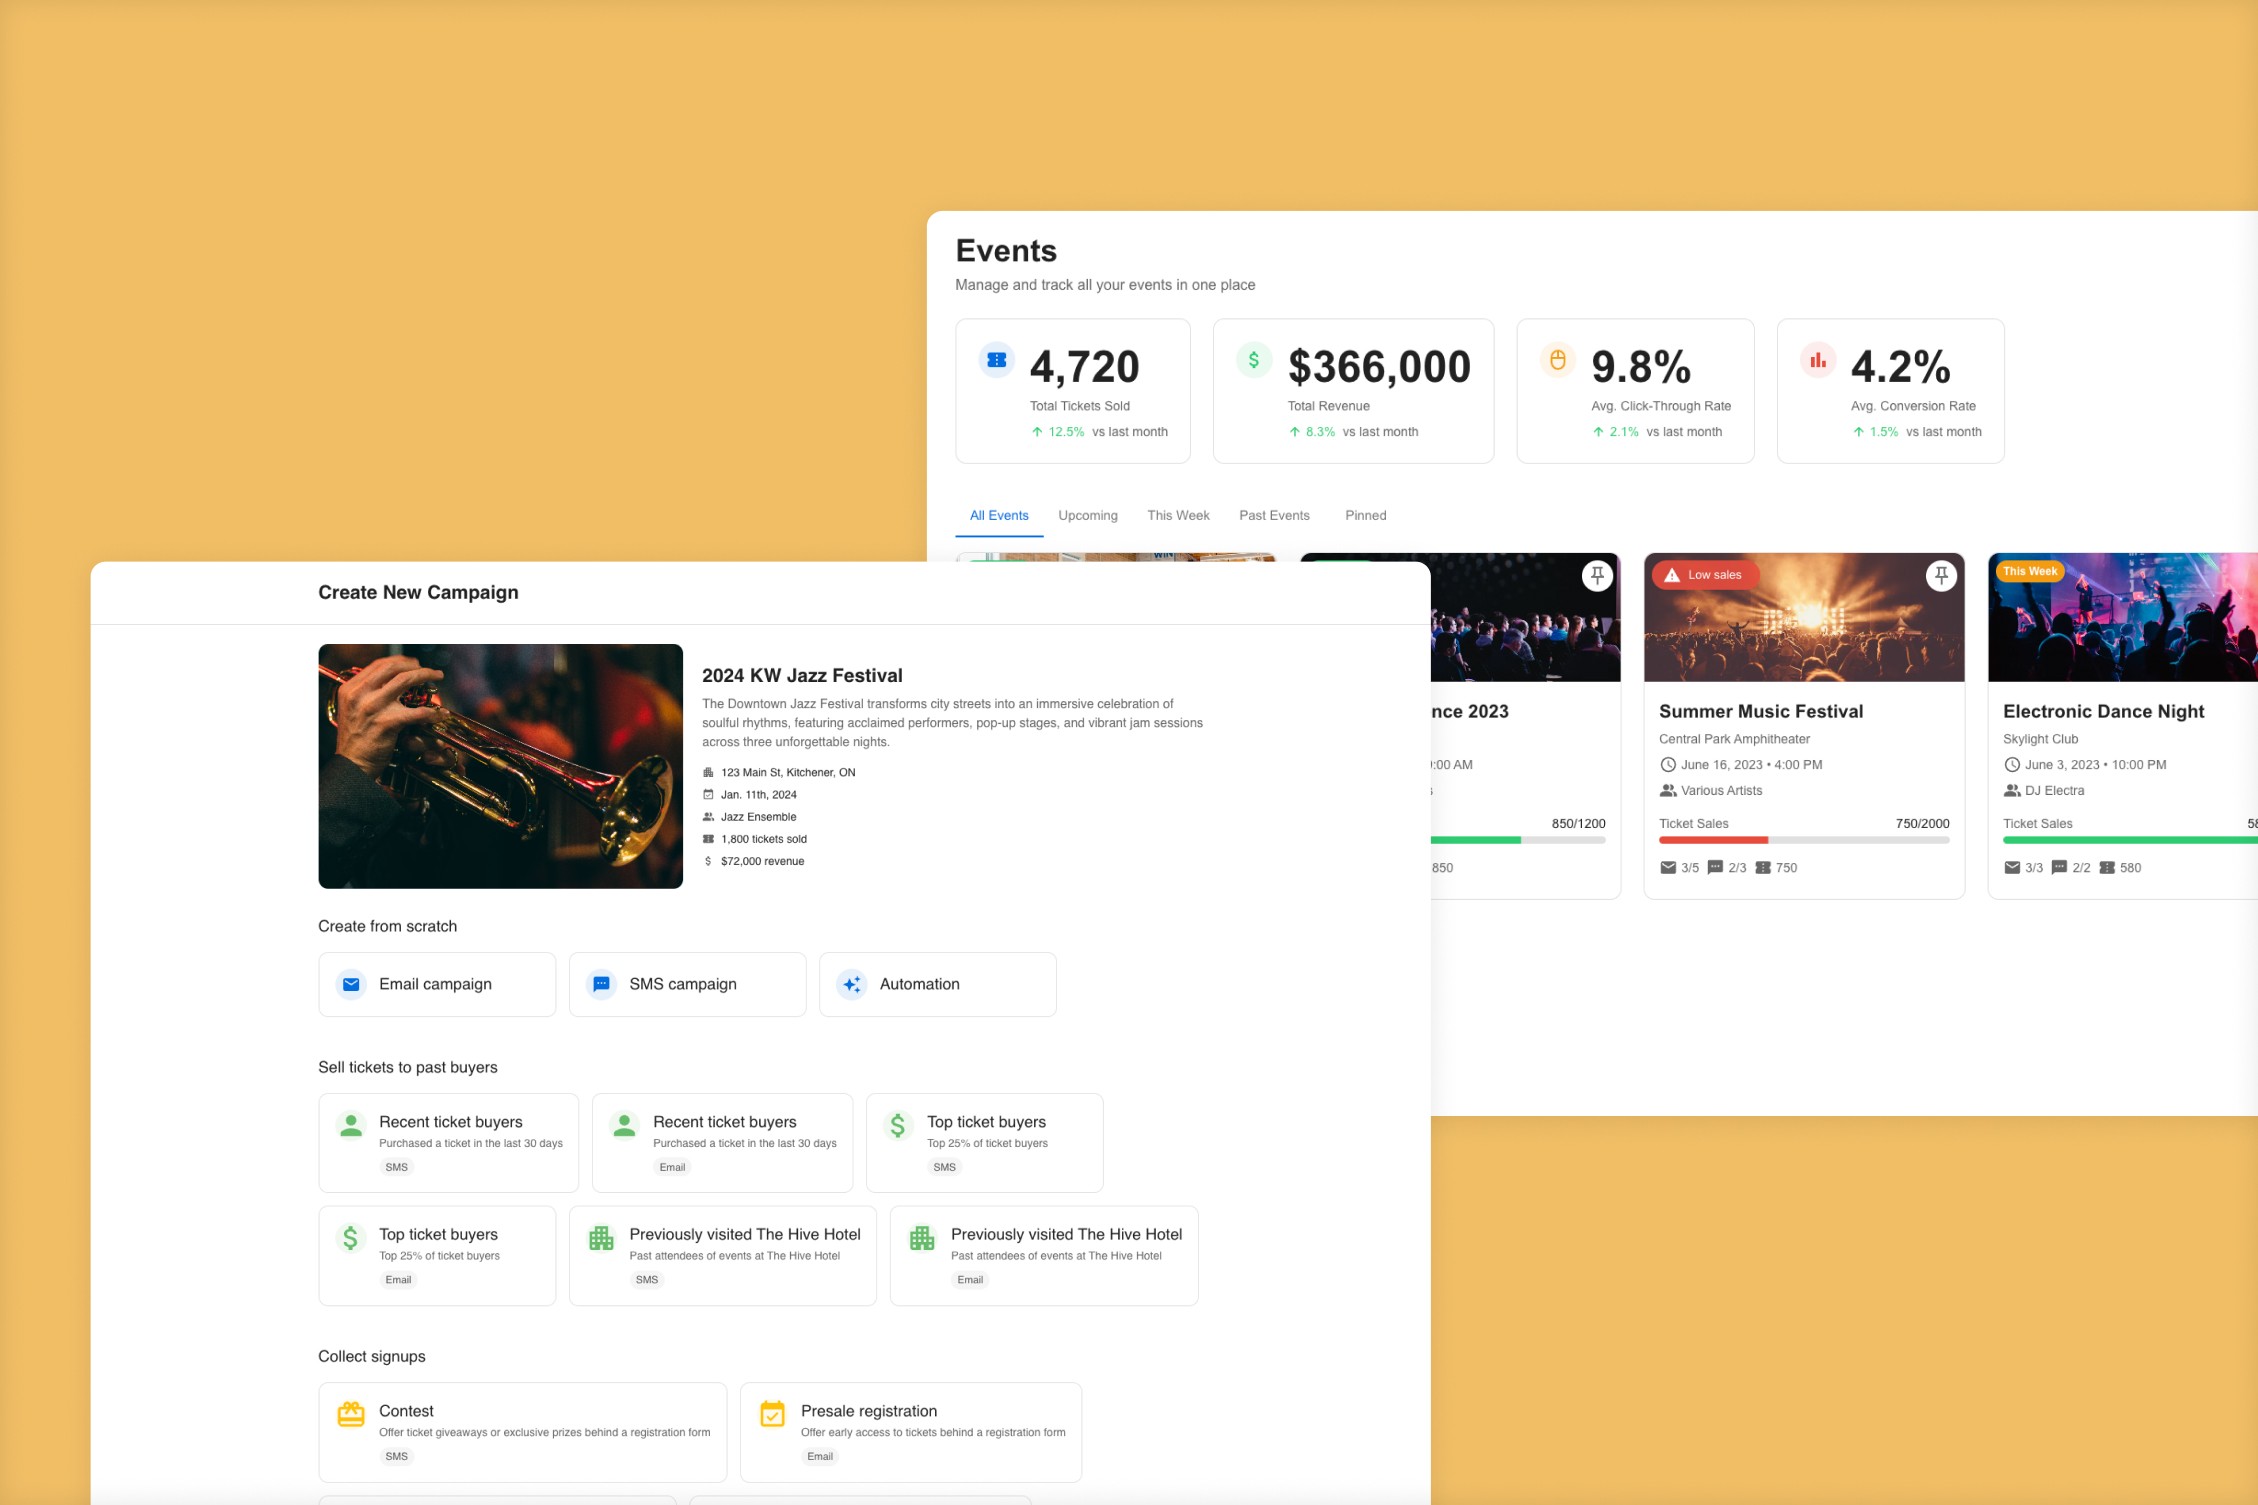Click the Summer Music Festival title
This screenshot has width=2258, height=1505.
click(1761, 712)
